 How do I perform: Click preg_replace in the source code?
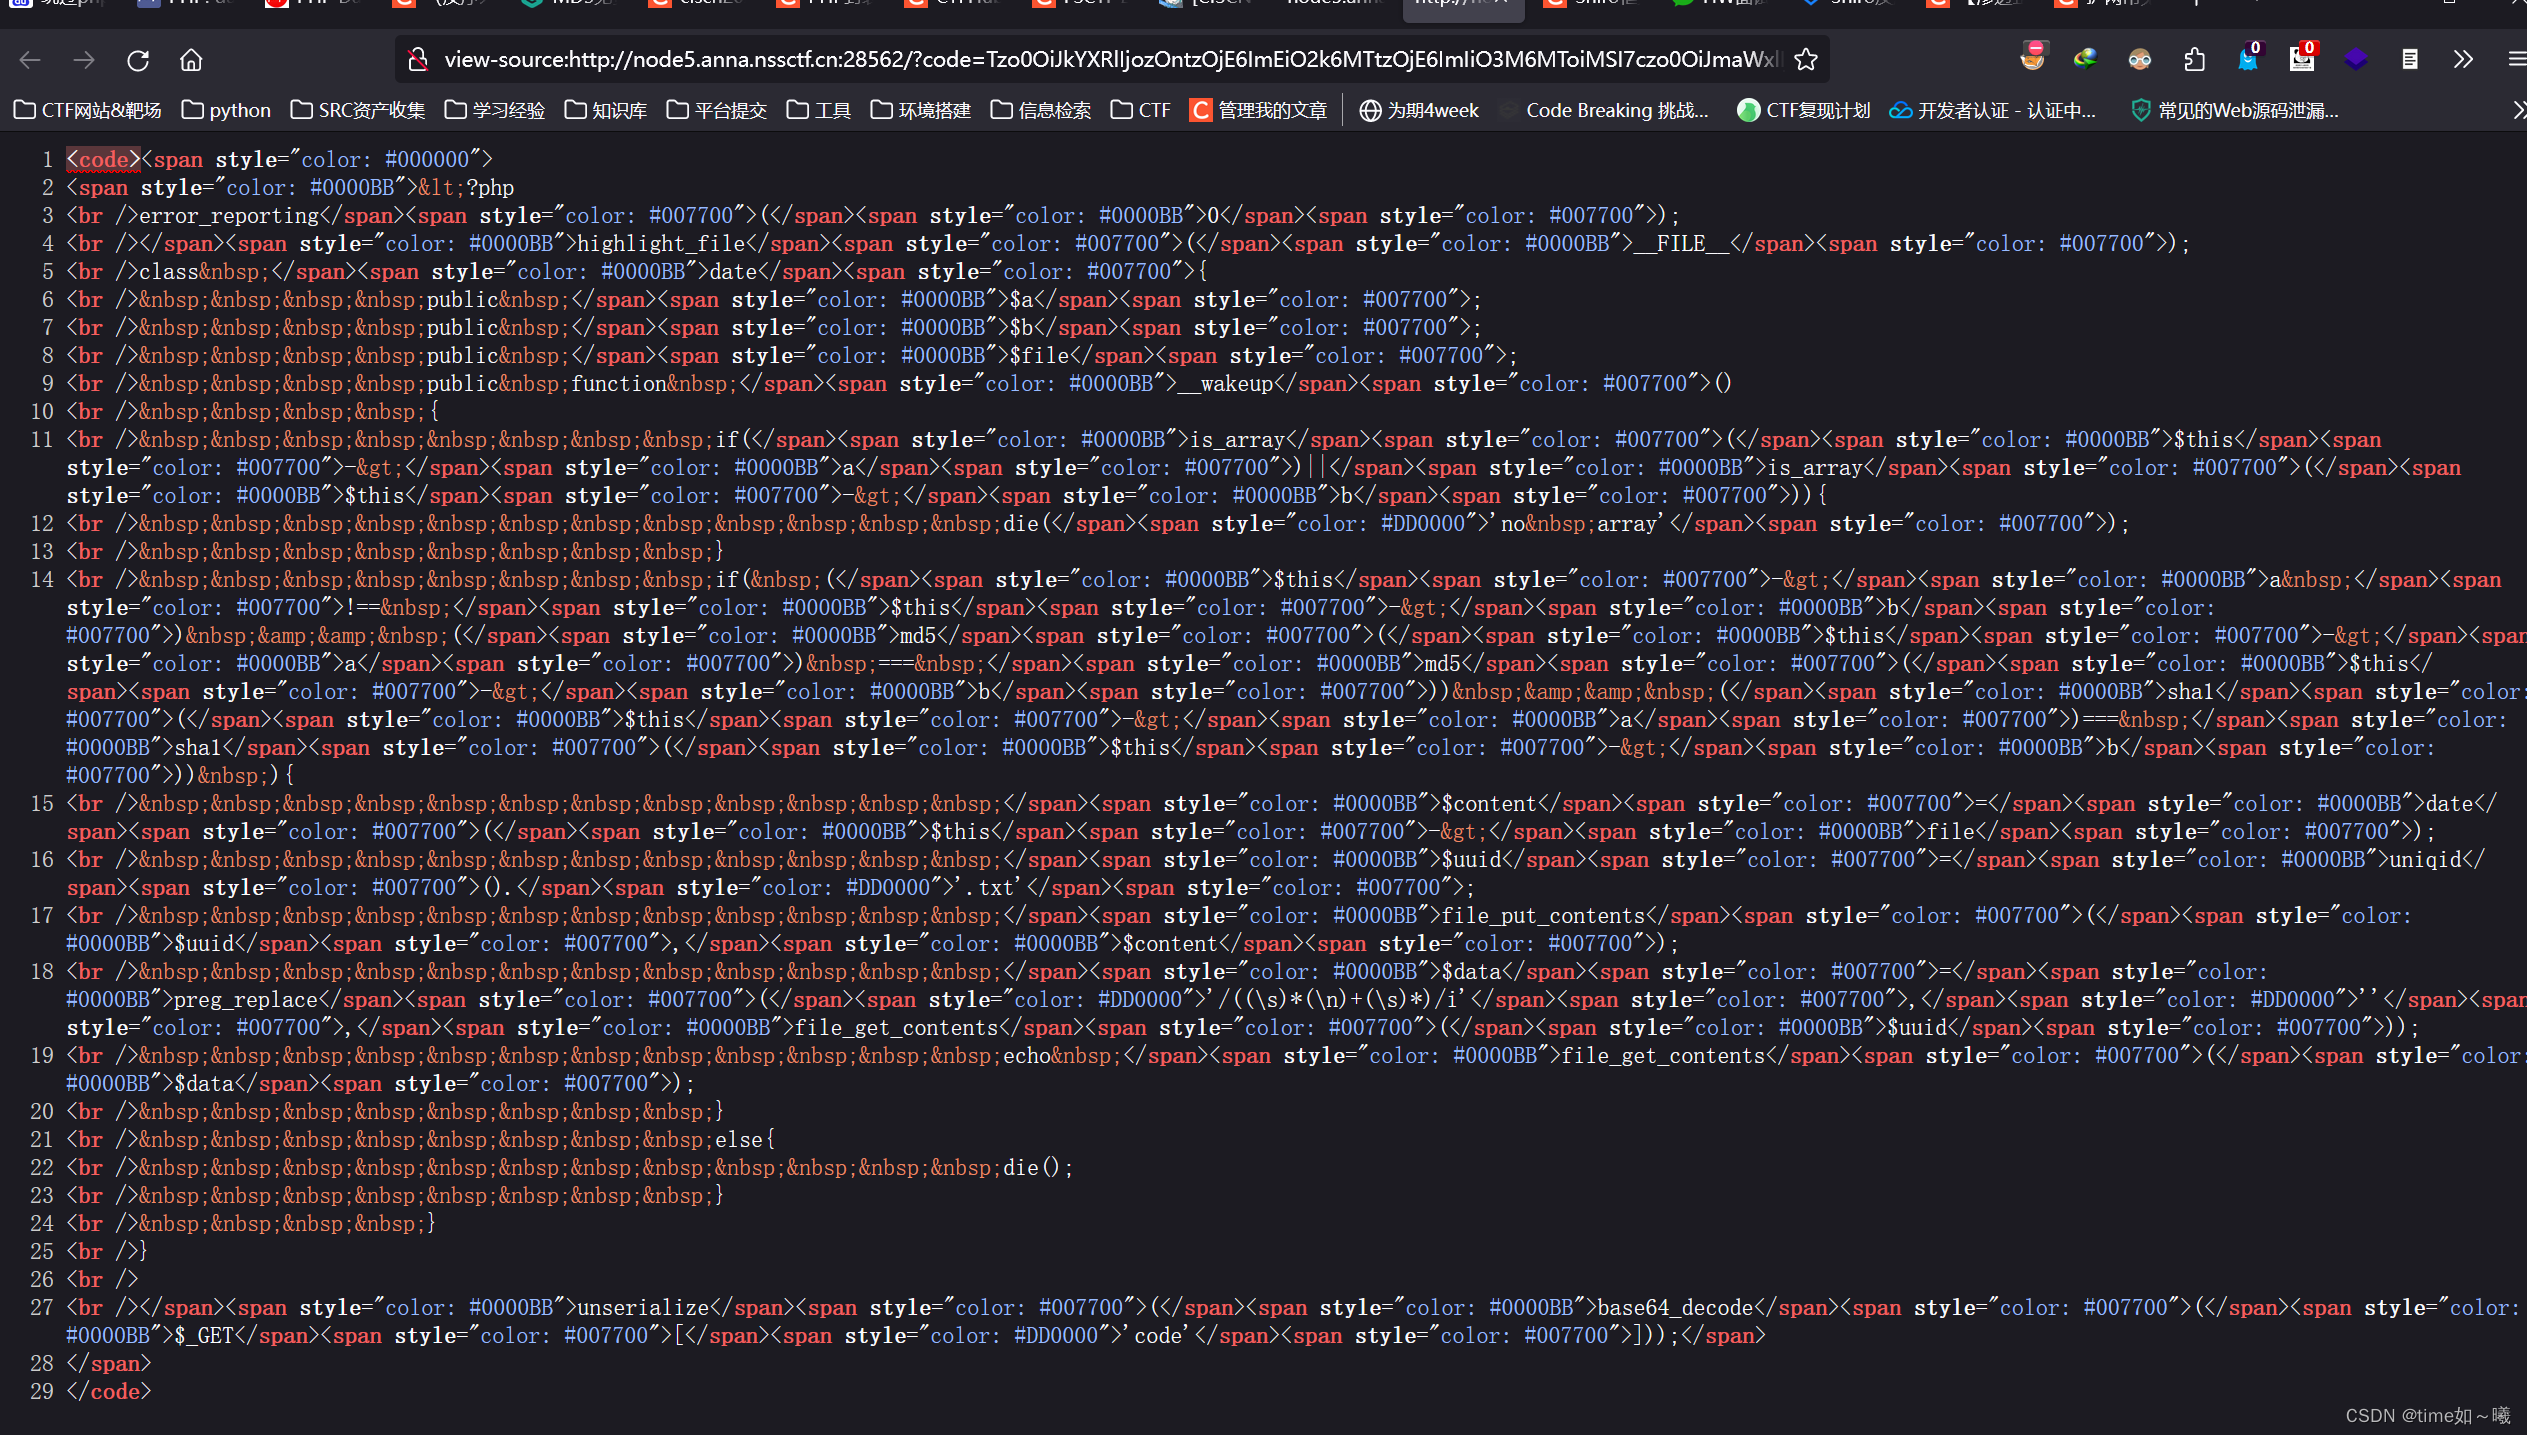[x=245, y=999]
